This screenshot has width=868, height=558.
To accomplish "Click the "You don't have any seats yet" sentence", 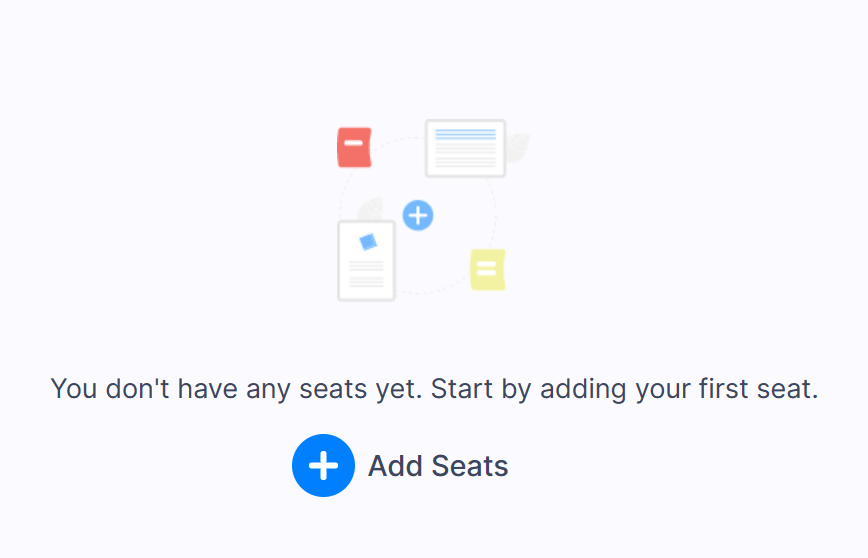I will point(236,389).
